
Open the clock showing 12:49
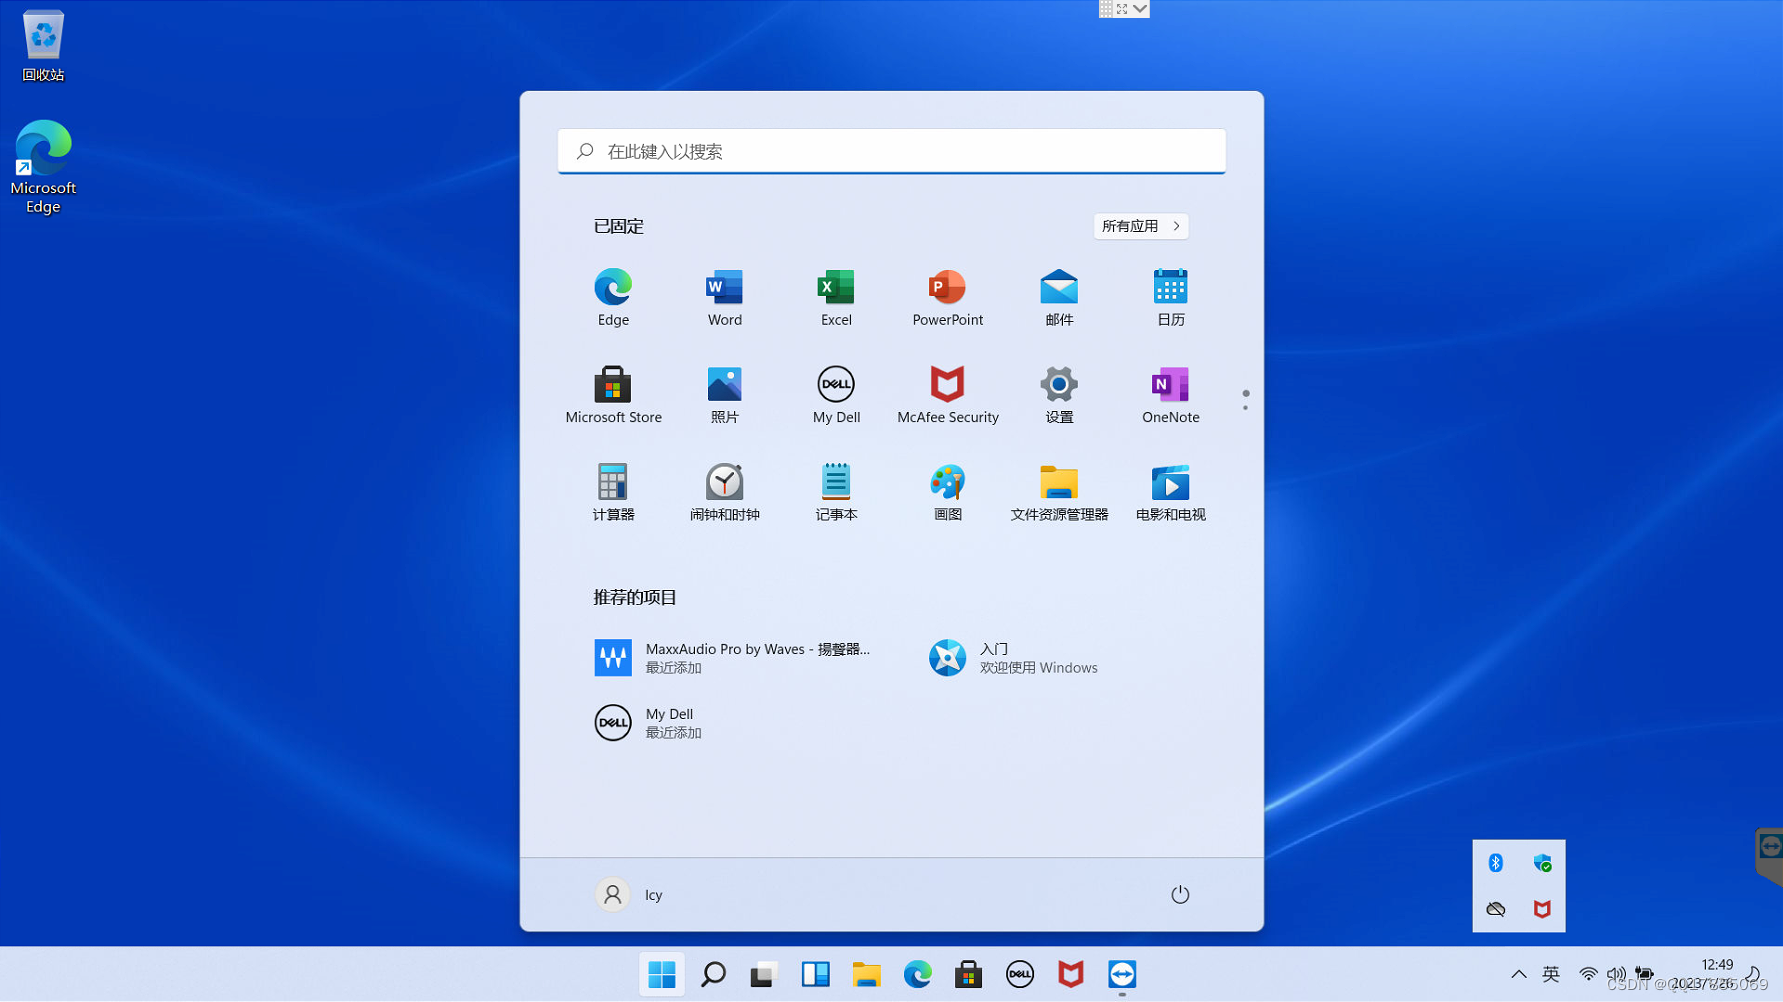pyautogui.click(x=1716, y=965)
